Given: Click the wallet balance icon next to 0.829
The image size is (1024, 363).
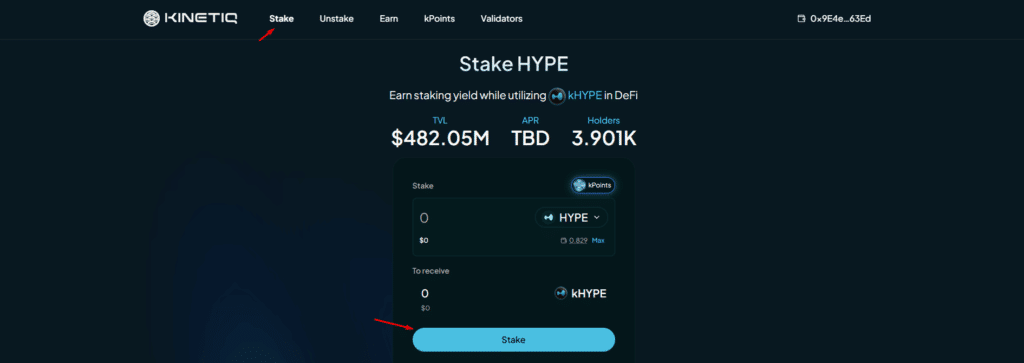Looking at the screenshot, I should 564,240.
